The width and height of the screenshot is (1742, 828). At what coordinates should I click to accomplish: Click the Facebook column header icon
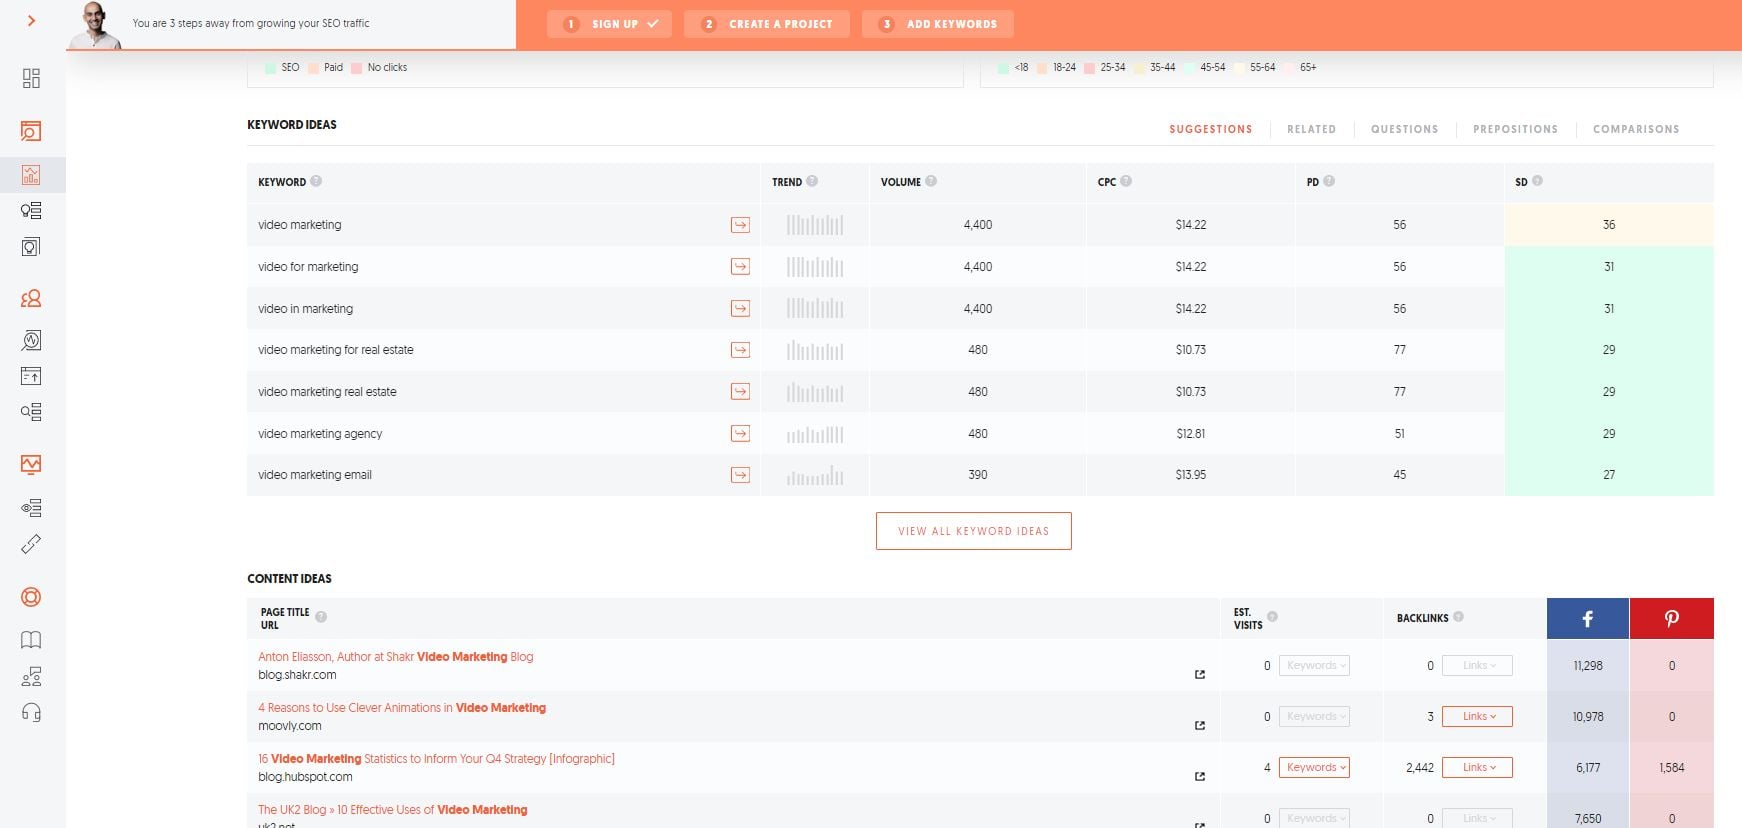pos(1587,619)
